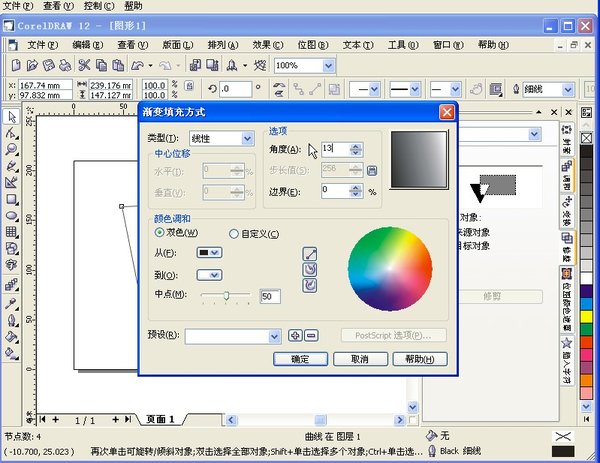Open the 从 start color dropdown

[x=209, y=254]
